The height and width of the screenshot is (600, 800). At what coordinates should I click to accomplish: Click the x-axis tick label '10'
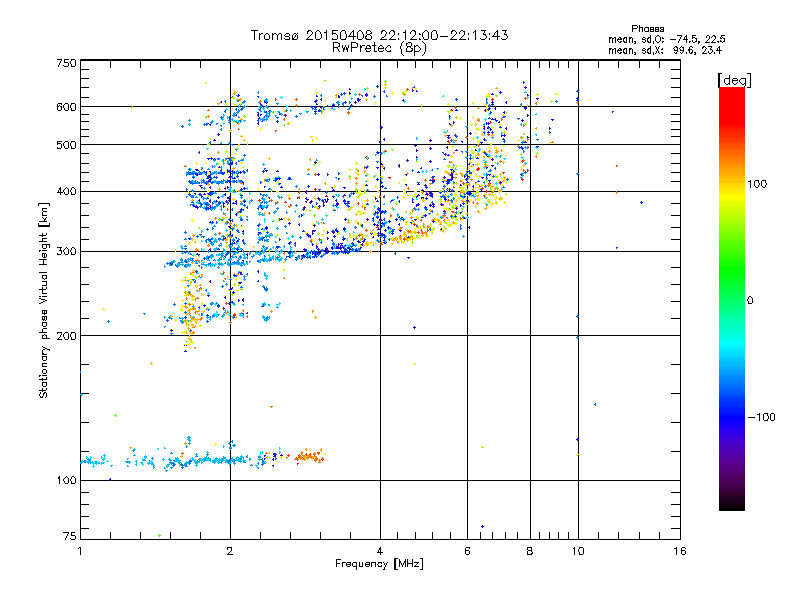pyautogui.click(x=578, y=551)
